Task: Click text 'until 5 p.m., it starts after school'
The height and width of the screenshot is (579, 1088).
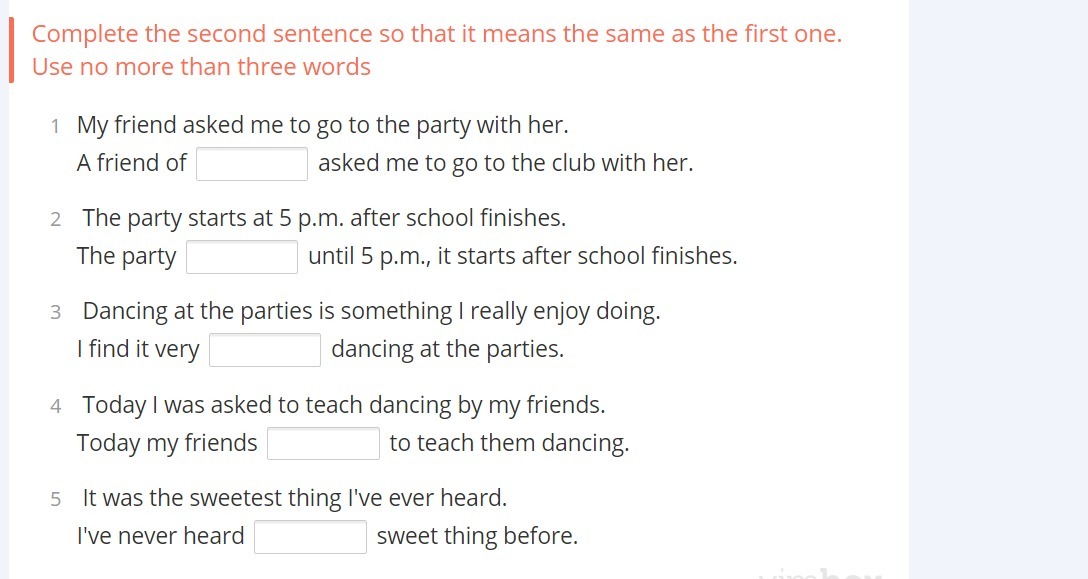Action: pyautogui.click(x=522, y=257)
